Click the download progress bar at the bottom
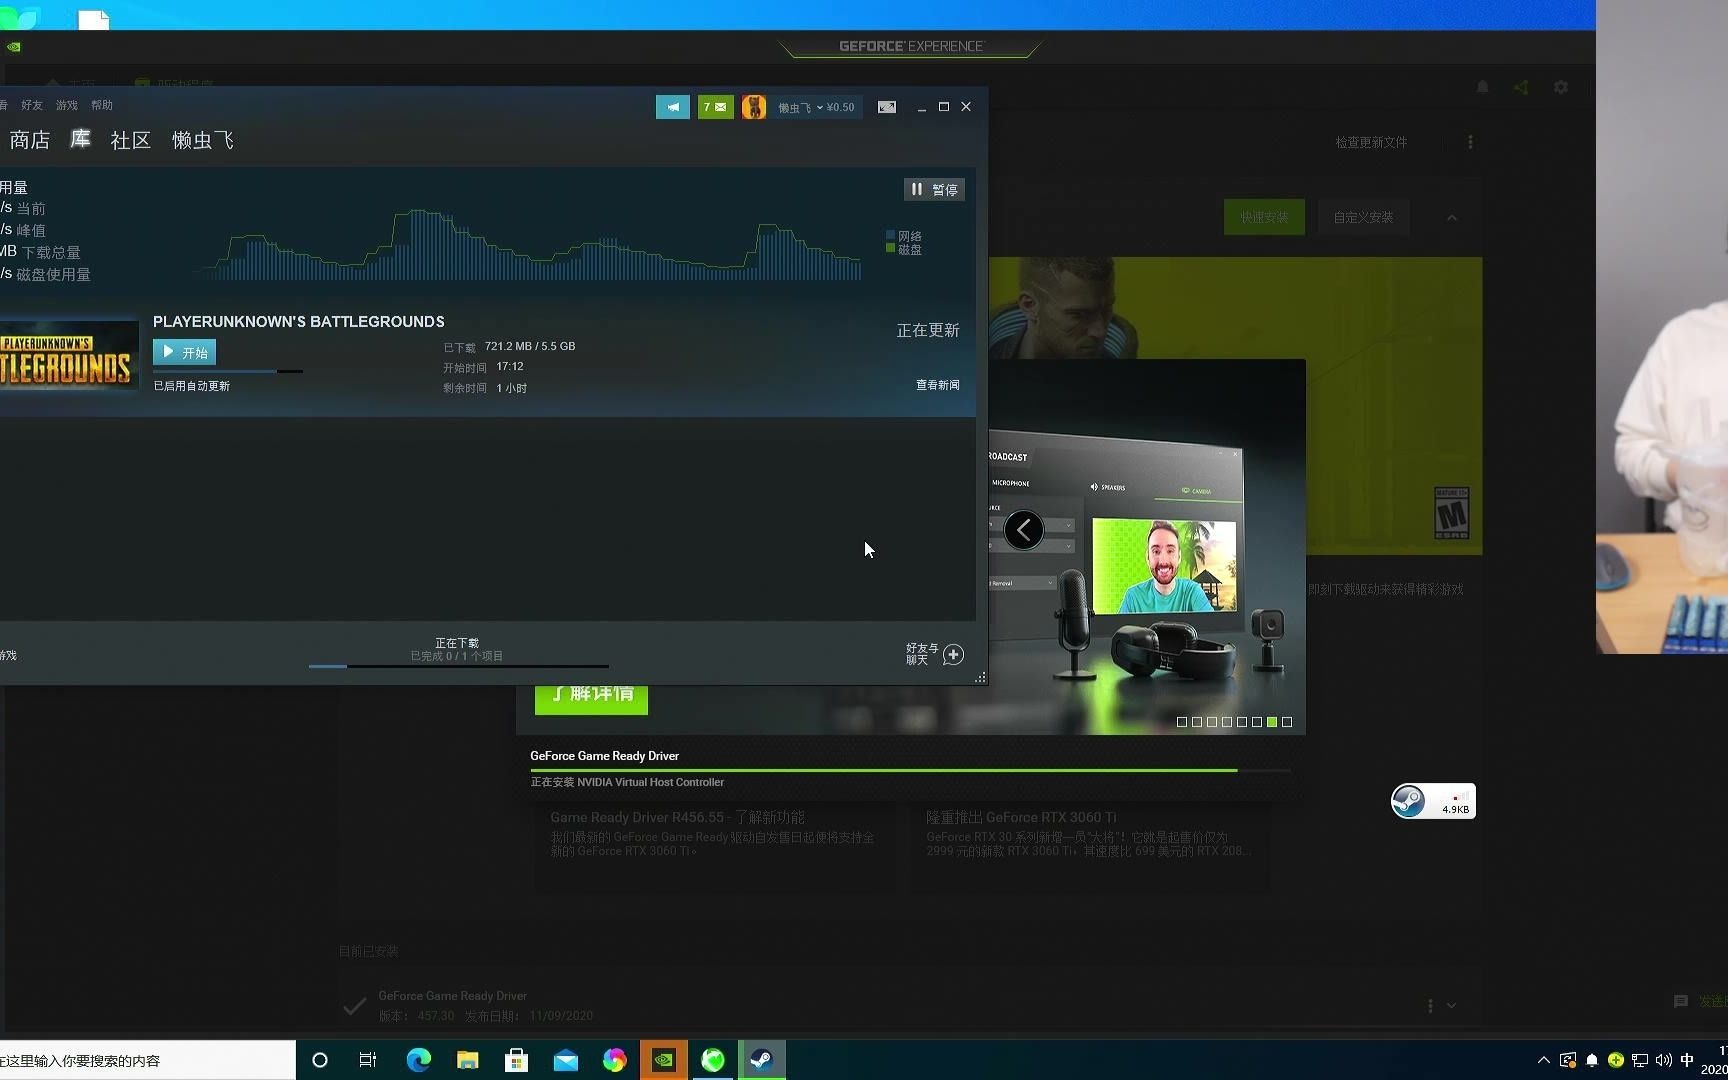This screenshot has height=1080, width=1728. coord(458,666)
